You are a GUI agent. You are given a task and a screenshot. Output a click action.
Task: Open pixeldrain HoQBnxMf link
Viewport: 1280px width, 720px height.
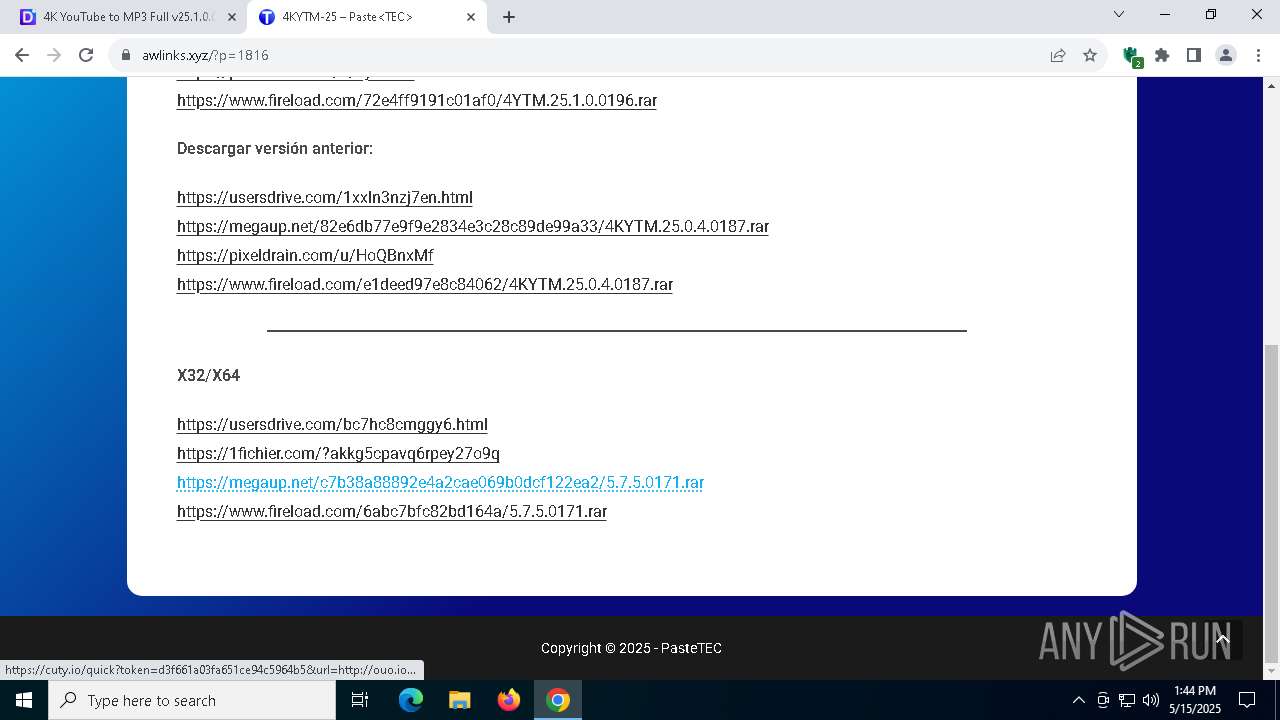click(x=305, y=255)
